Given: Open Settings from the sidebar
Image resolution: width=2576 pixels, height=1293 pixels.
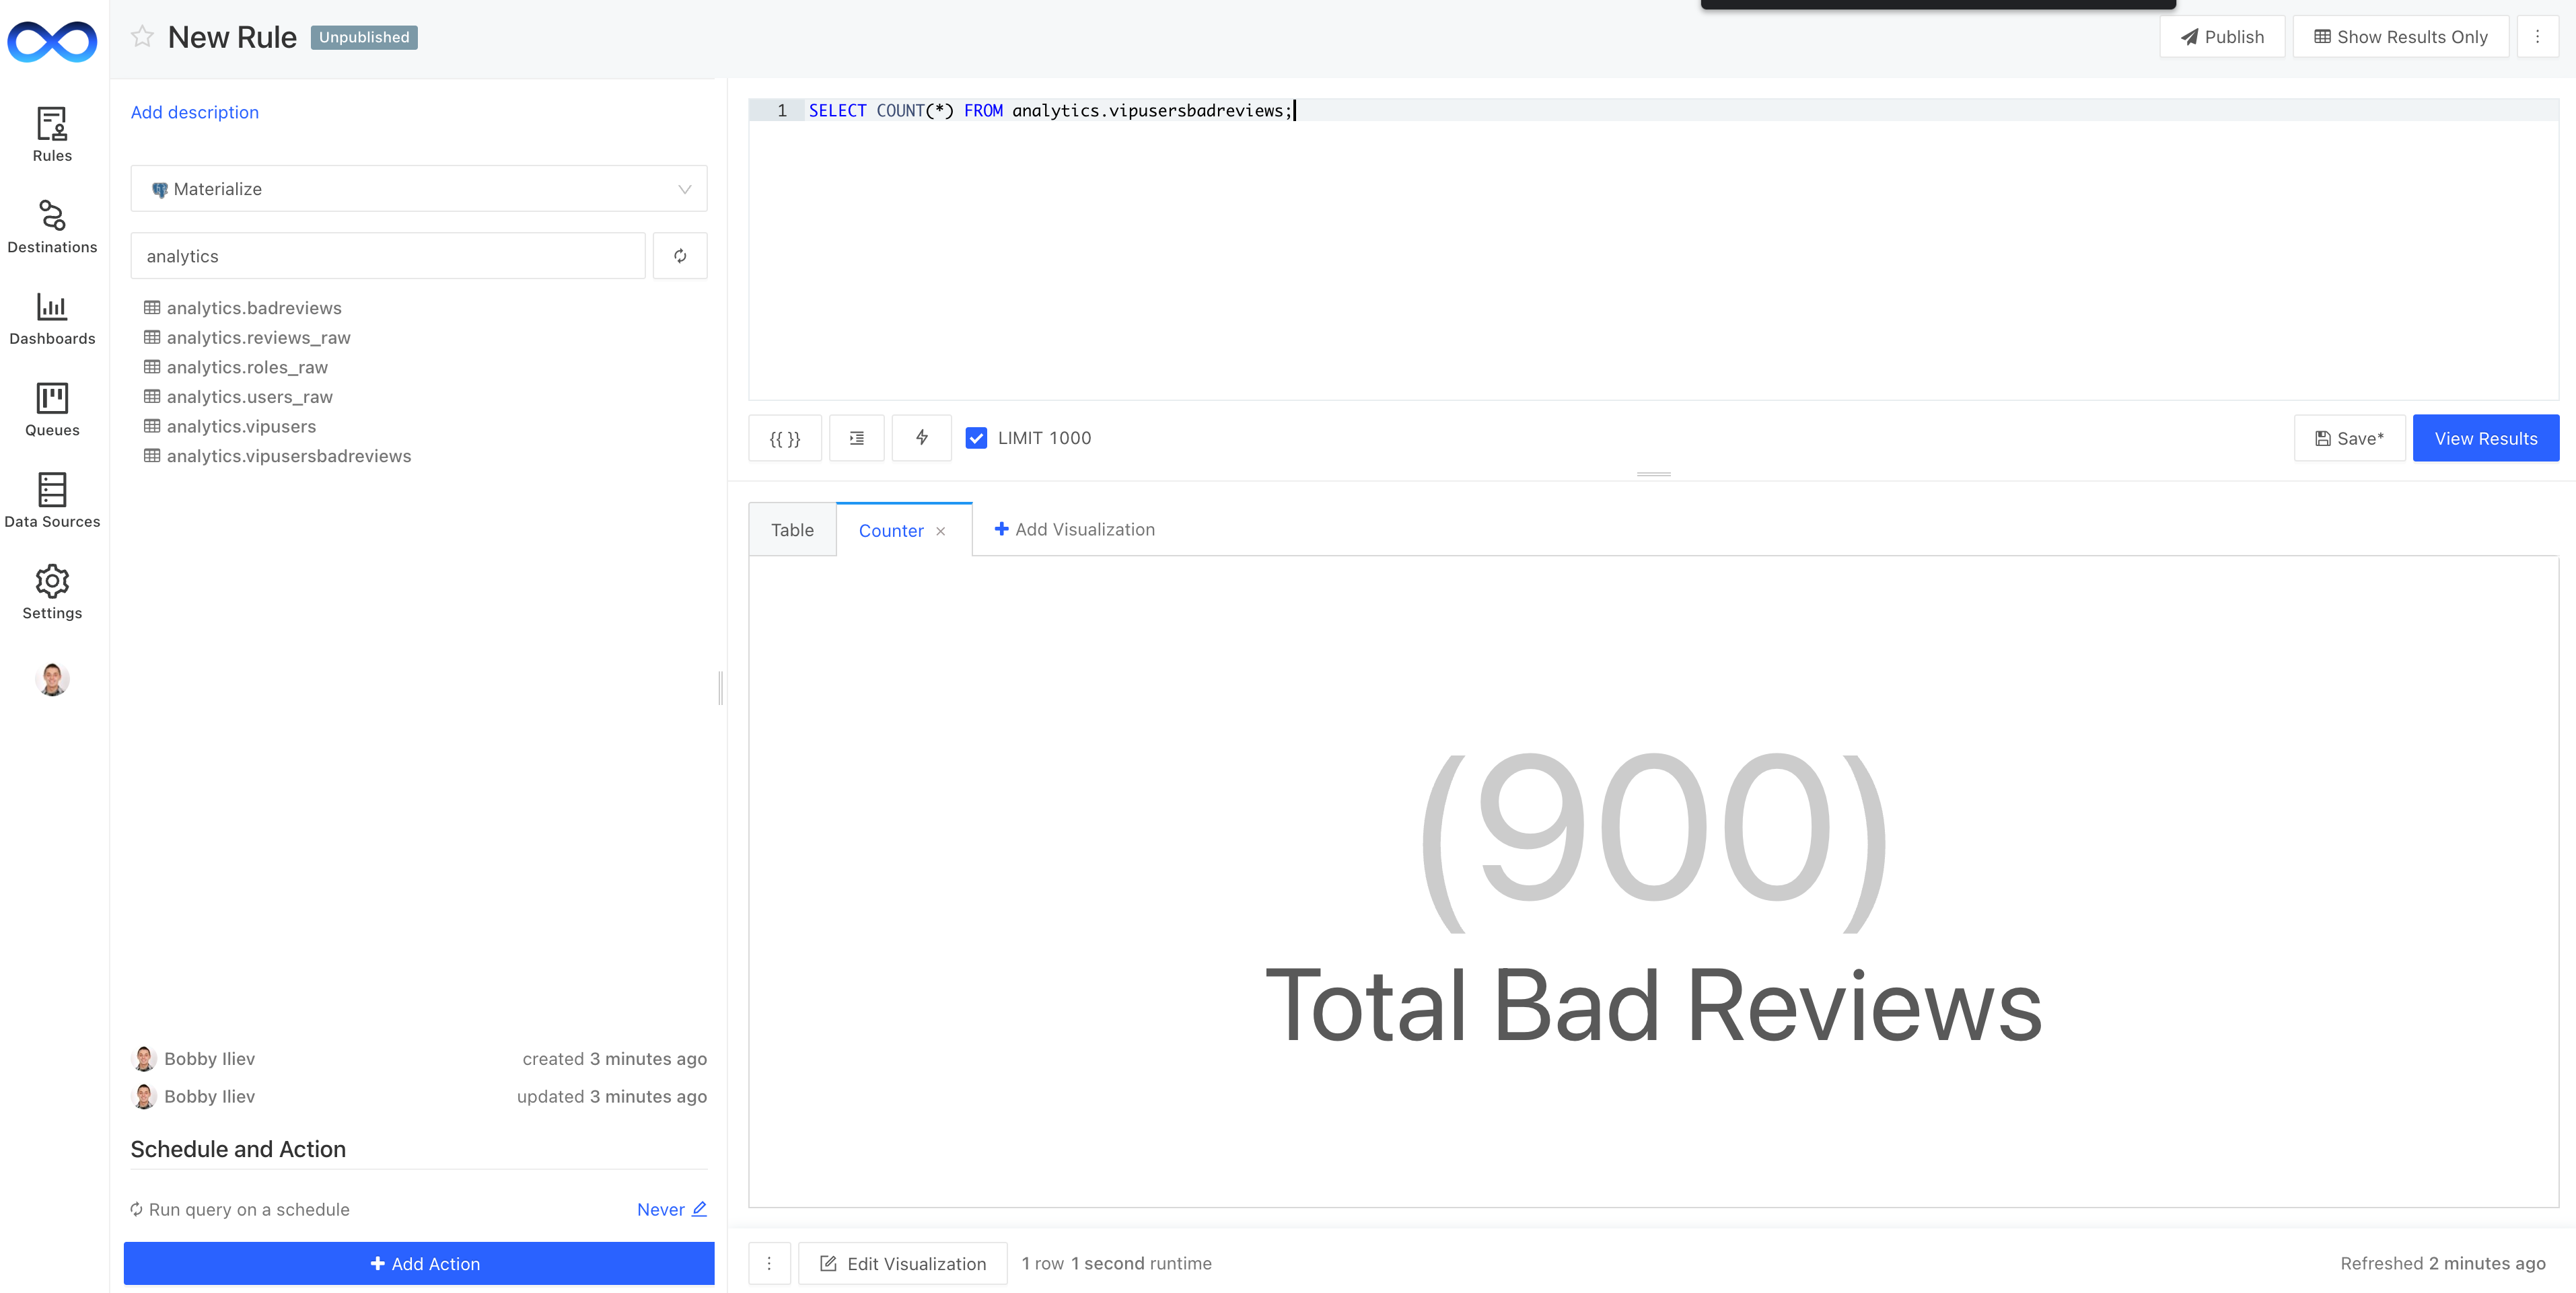Looking at the screenshot, I should [52, 592].
